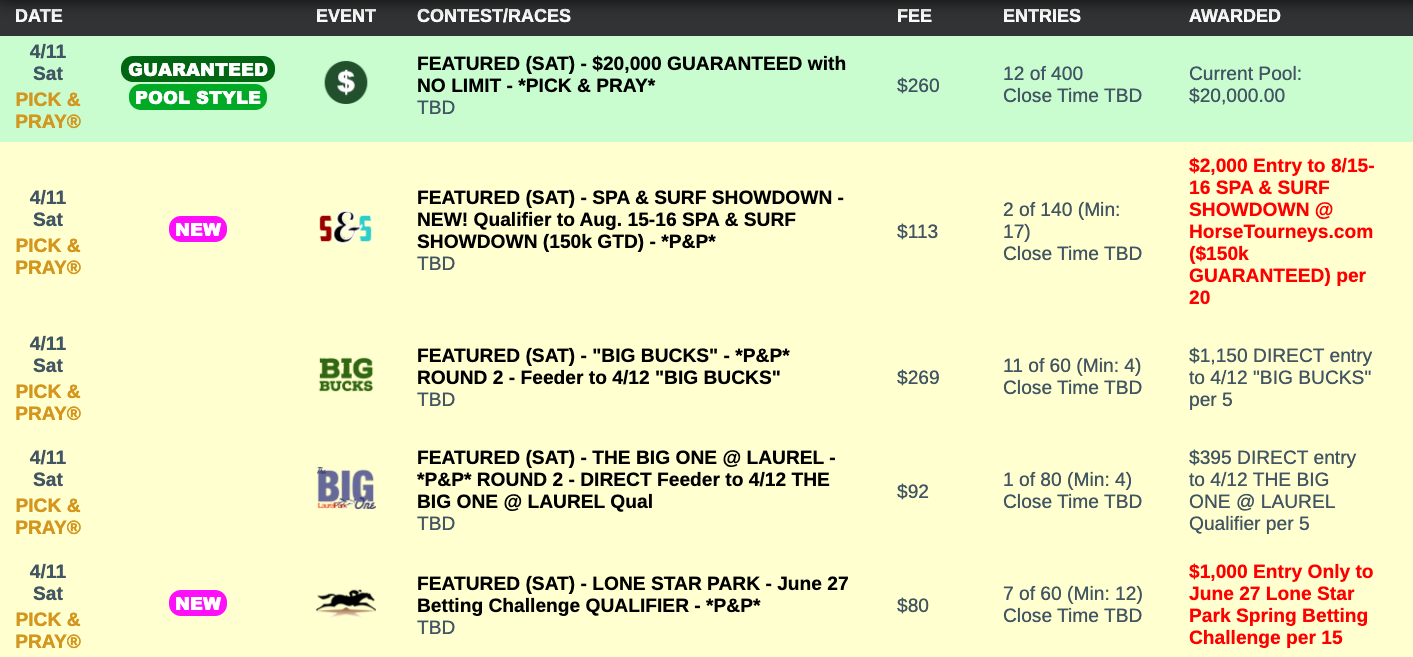The image size is (1413, 657).
Task: Sort by the FEE column header
Action: (x=912, y=16)
